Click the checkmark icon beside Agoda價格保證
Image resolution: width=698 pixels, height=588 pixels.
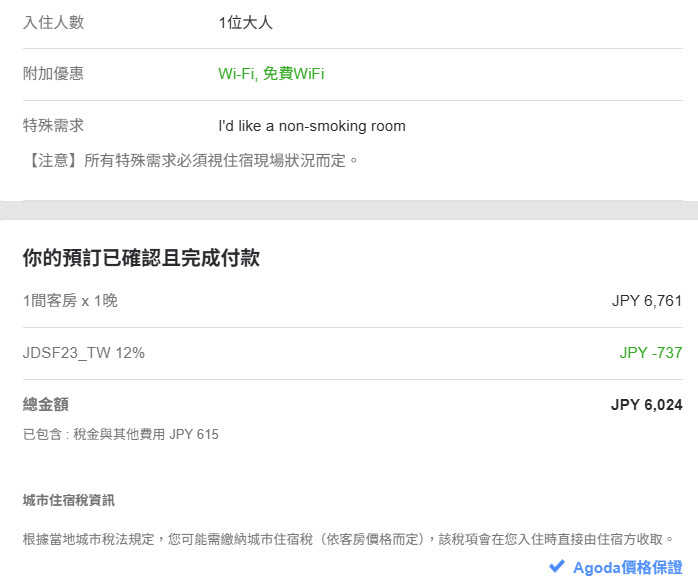click(557, 567)
